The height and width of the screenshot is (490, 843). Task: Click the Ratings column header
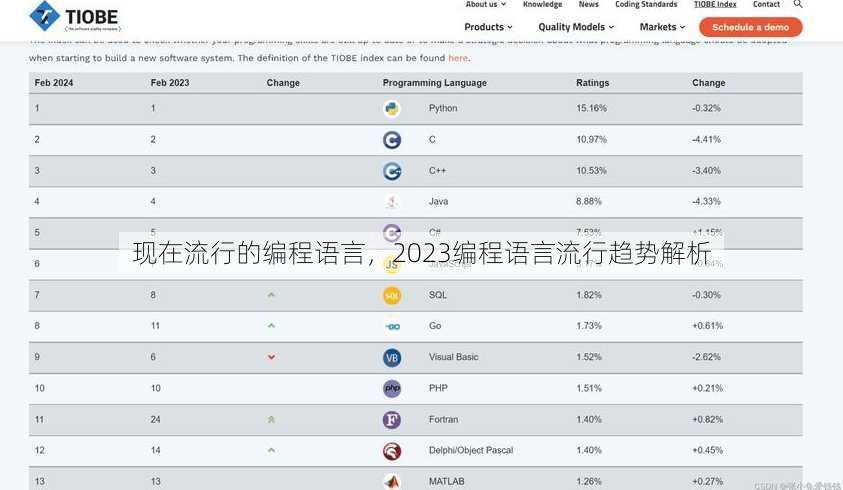click(x=592, y=83)
